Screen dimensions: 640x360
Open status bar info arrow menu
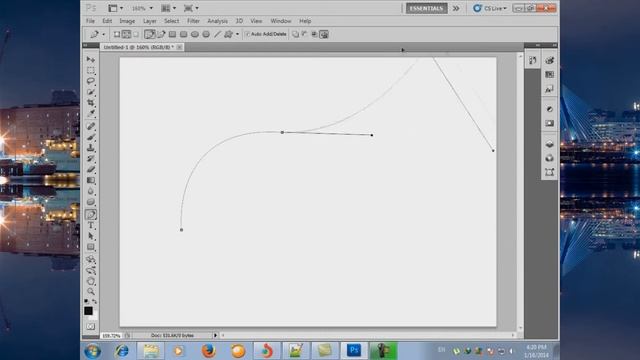click(215, 336)
